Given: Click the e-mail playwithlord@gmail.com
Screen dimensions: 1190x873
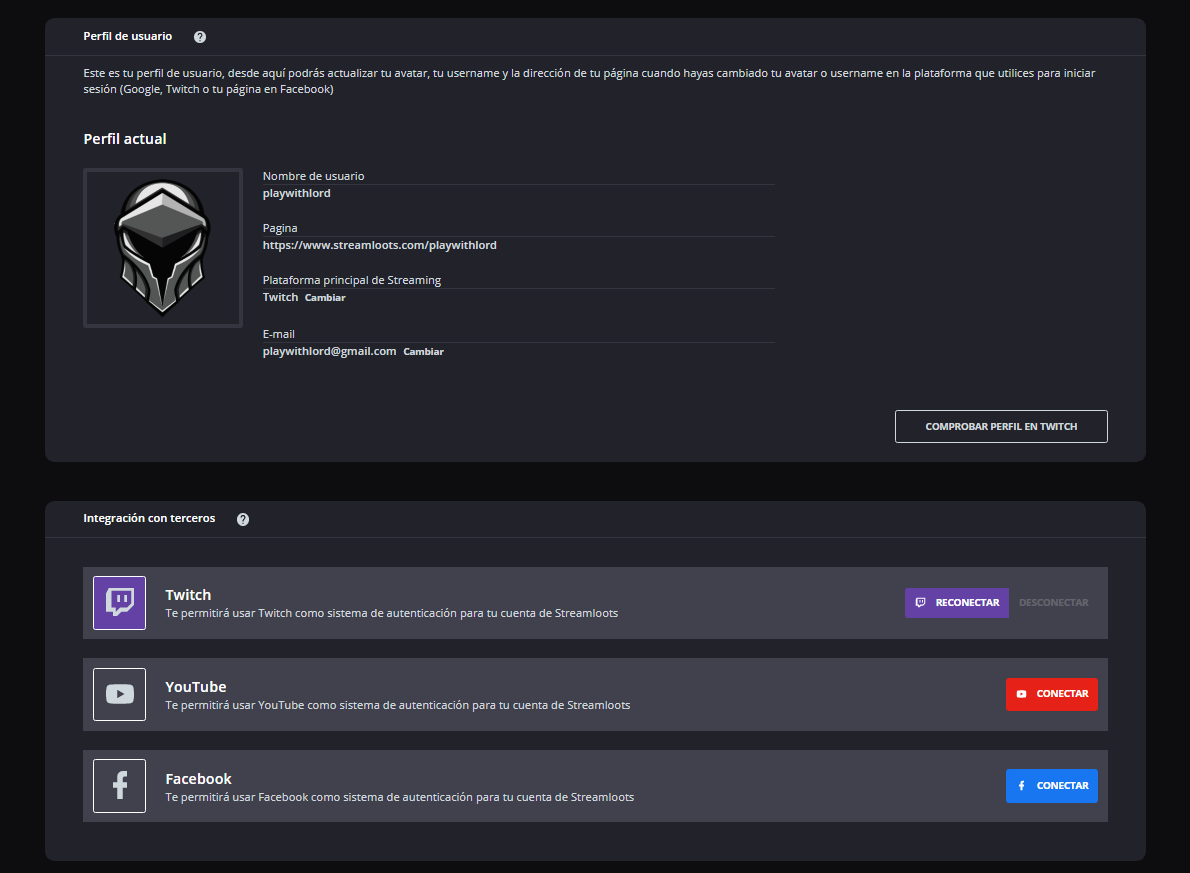Looking at the screenshot, I should pos(329,351).
